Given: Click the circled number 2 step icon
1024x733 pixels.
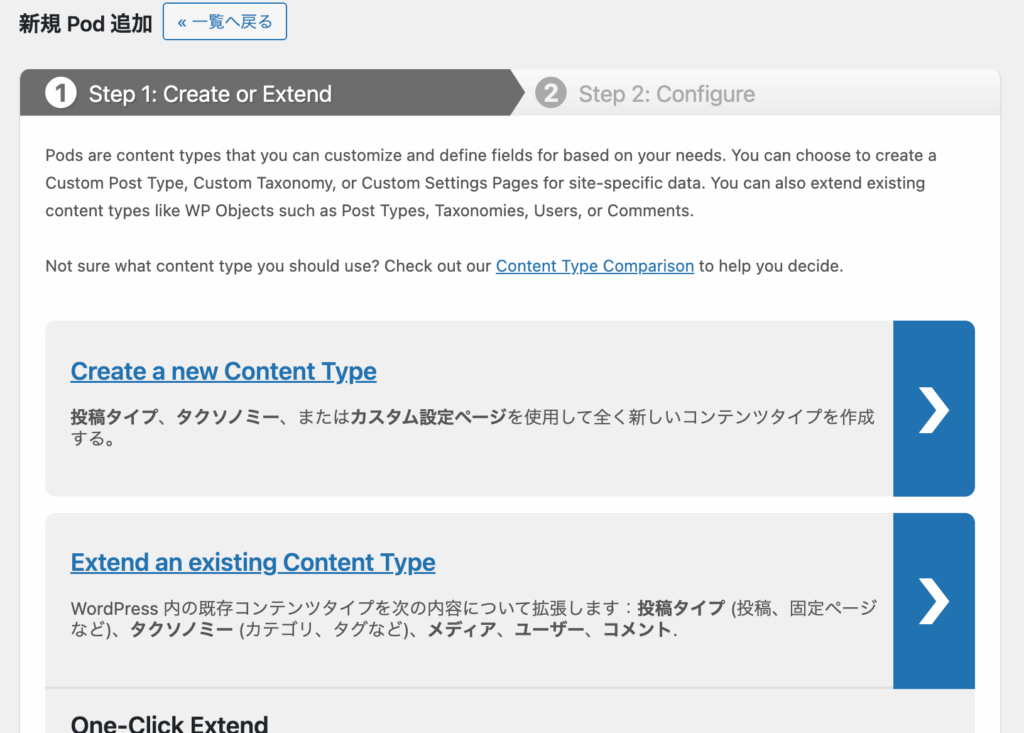Looking at the screenshot, I should tap(550, 94).
